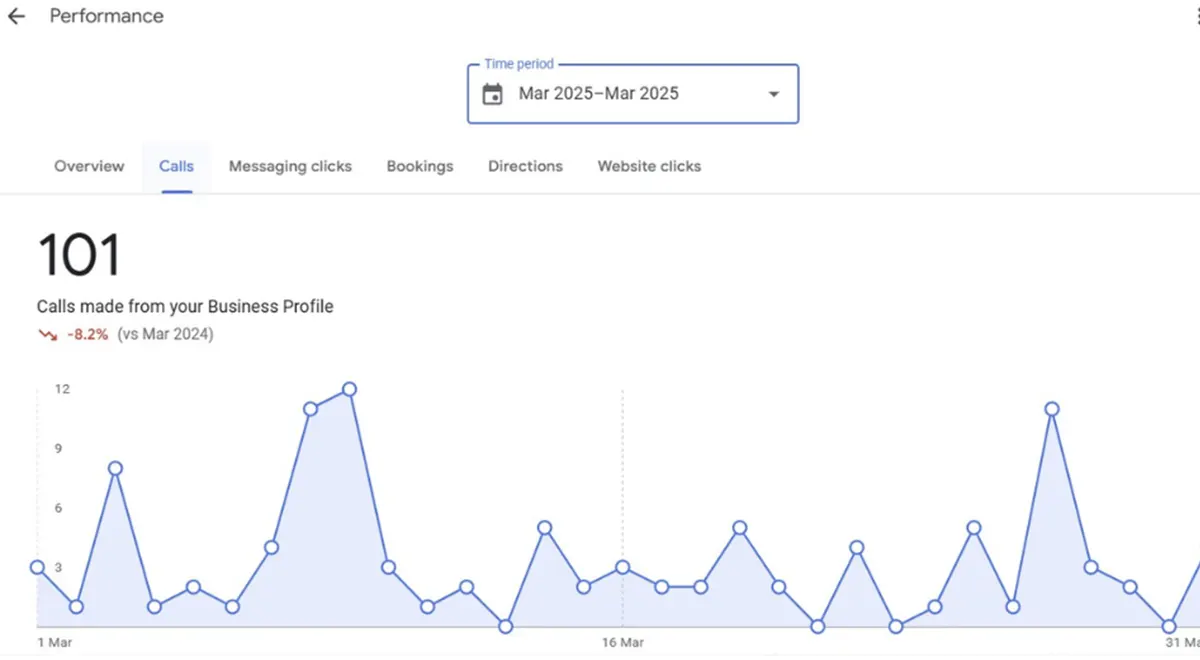Click the (vs Mar 2024) comparison text
This screenshot has width=1200, height=660.
pyautogui.click(x=165, y=335)
